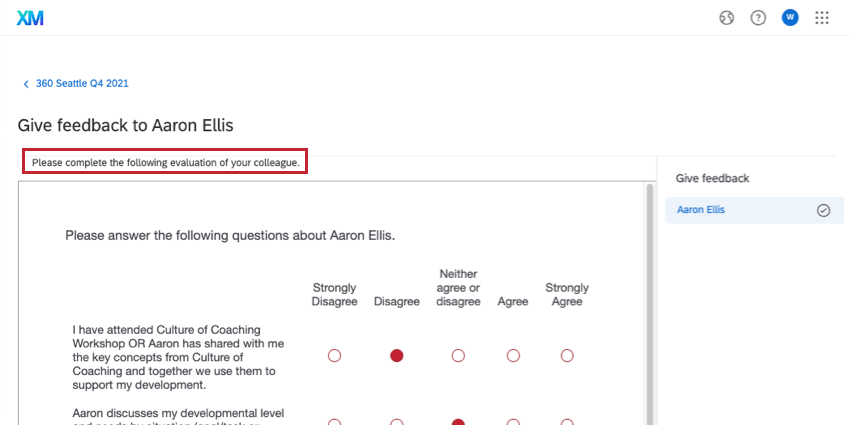The width and height of the screenshot is (850, 425).
Task: Click the Give feedback to Aaron Ellis title
Action: 126,125
